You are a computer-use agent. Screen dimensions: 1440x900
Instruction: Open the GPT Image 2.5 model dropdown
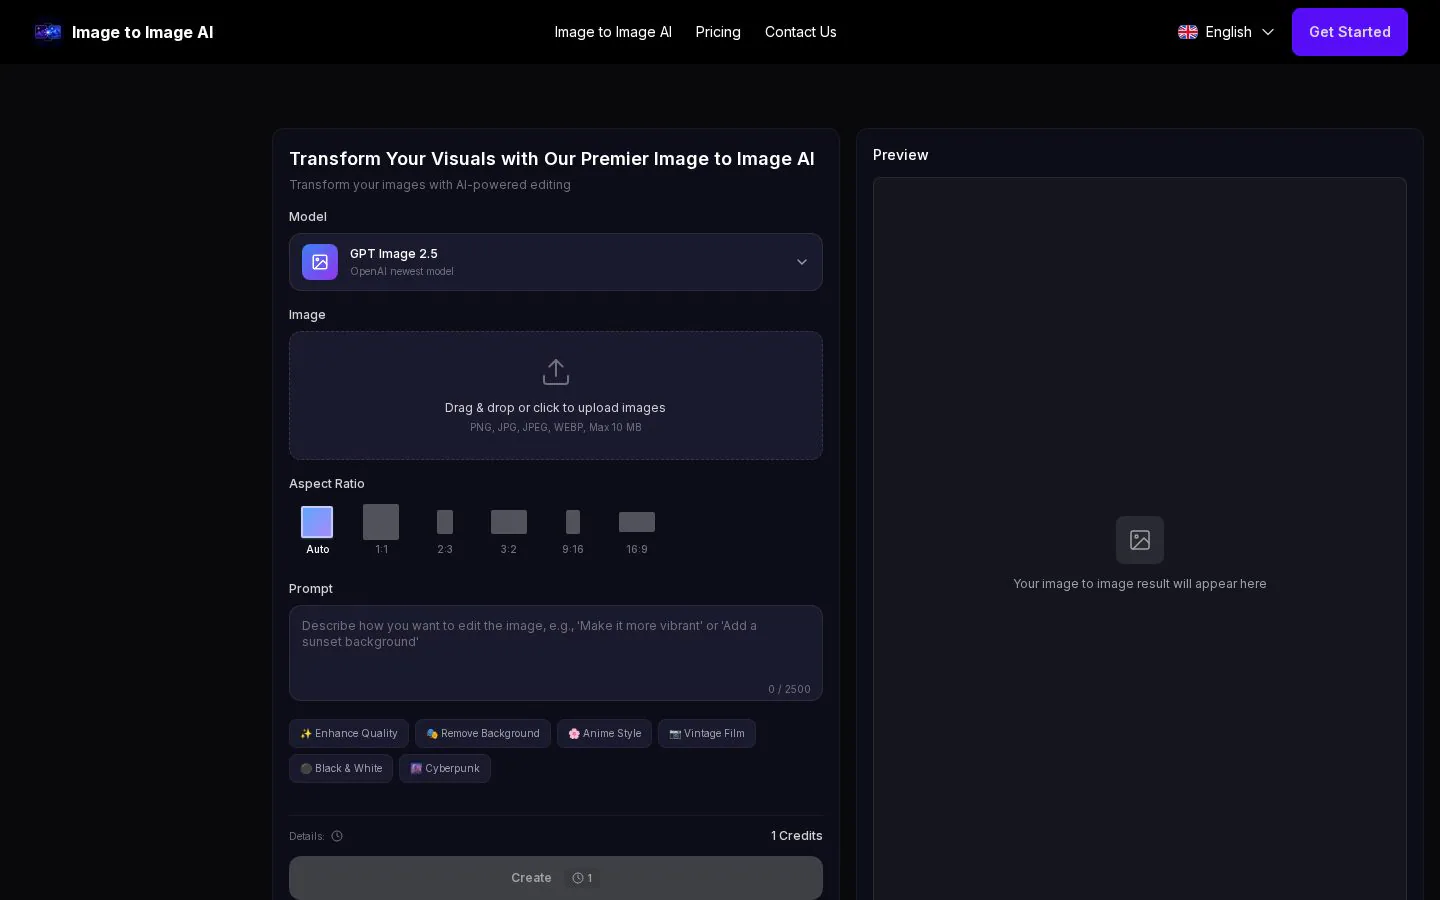(556, 262)
